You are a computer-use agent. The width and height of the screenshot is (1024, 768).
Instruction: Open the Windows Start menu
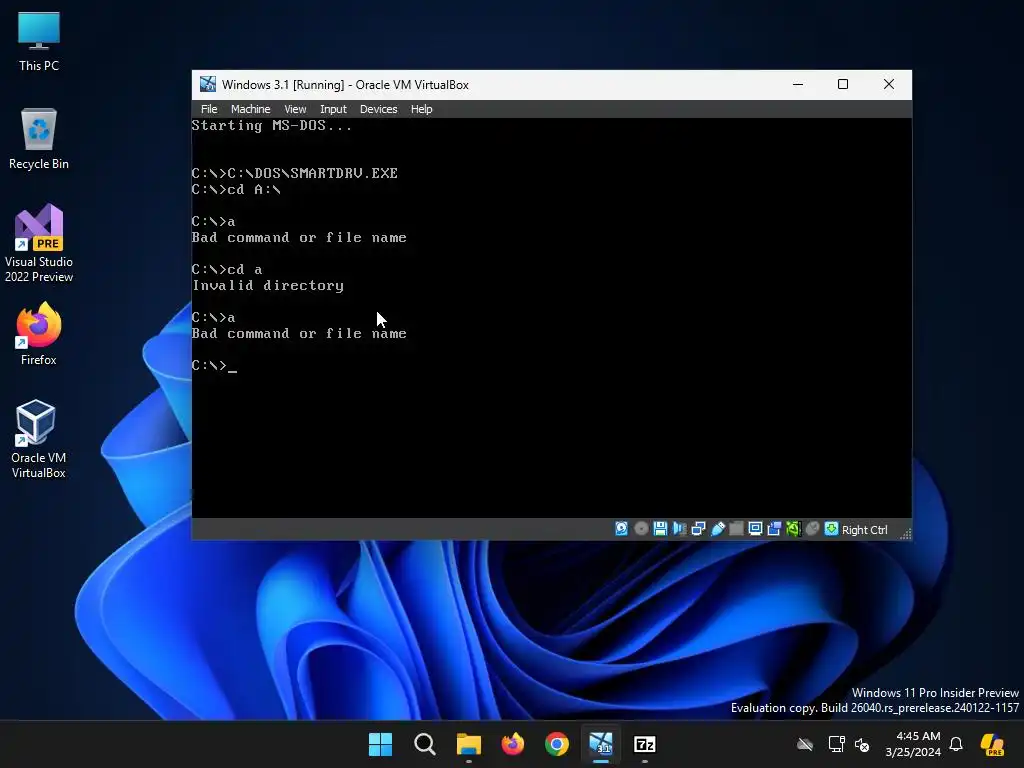point(380,744)
